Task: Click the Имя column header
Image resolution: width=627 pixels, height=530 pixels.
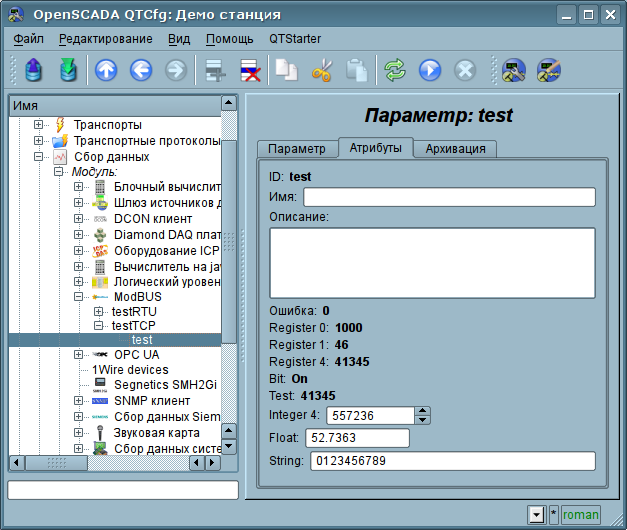Action: coord(115,106)
